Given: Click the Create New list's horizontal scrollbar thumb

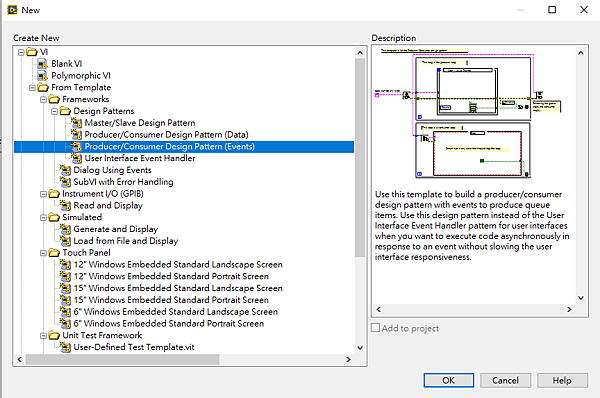Looking at the screenshot, I should pyautogui.click(x=122, y=359).
